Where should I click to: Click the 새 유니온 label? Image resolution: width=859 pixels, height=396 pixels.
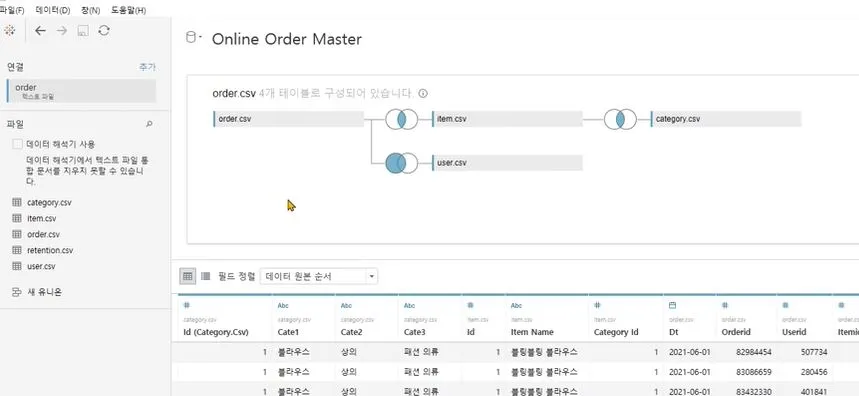tap(44, 292)
